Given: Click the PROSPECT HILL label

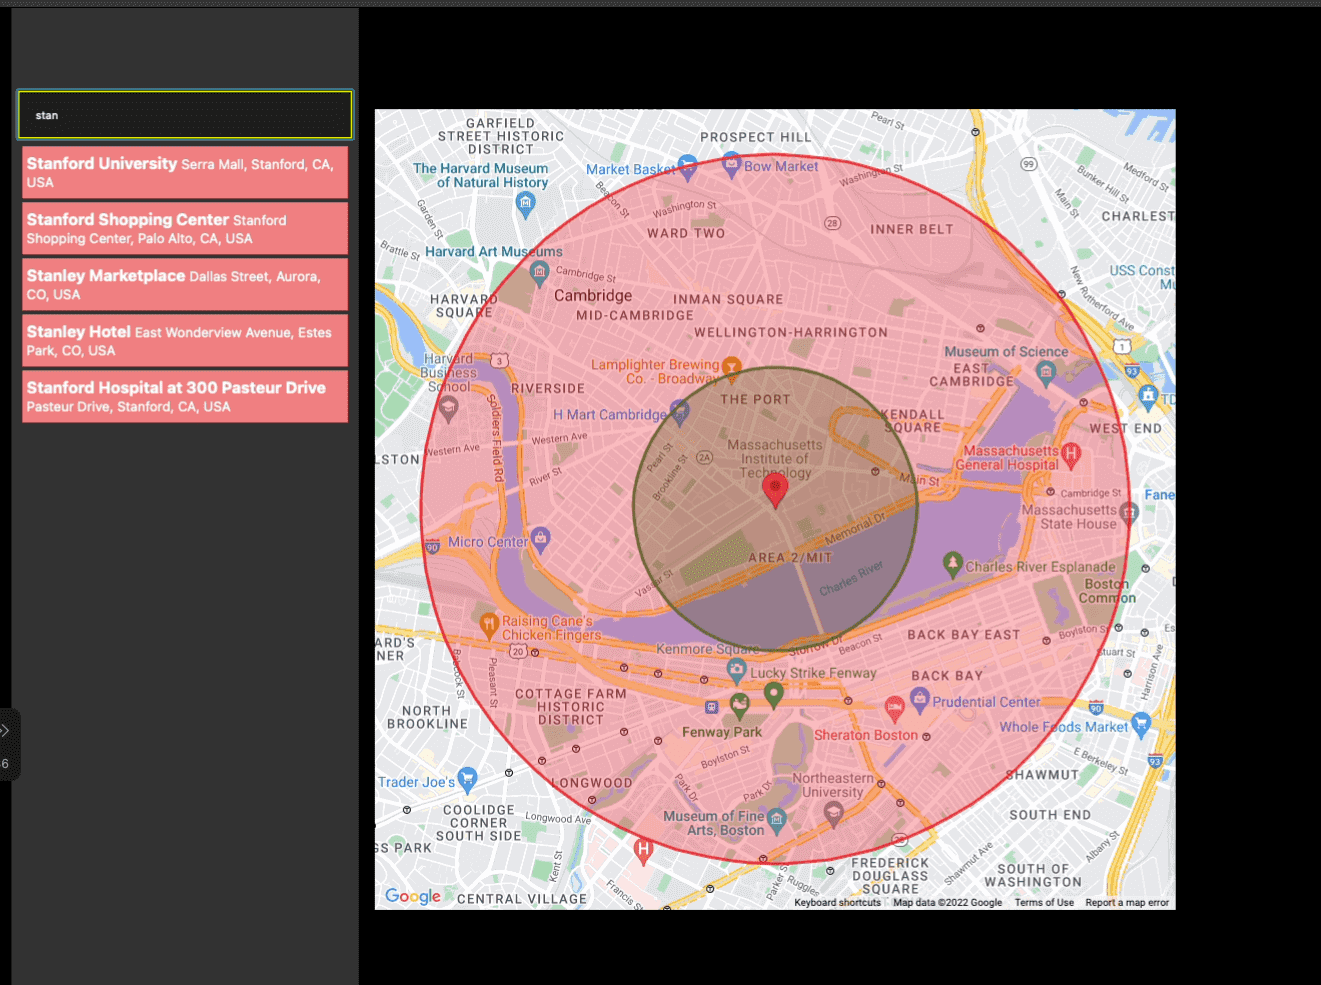Looking at the screenshot, I should [756, 137].
